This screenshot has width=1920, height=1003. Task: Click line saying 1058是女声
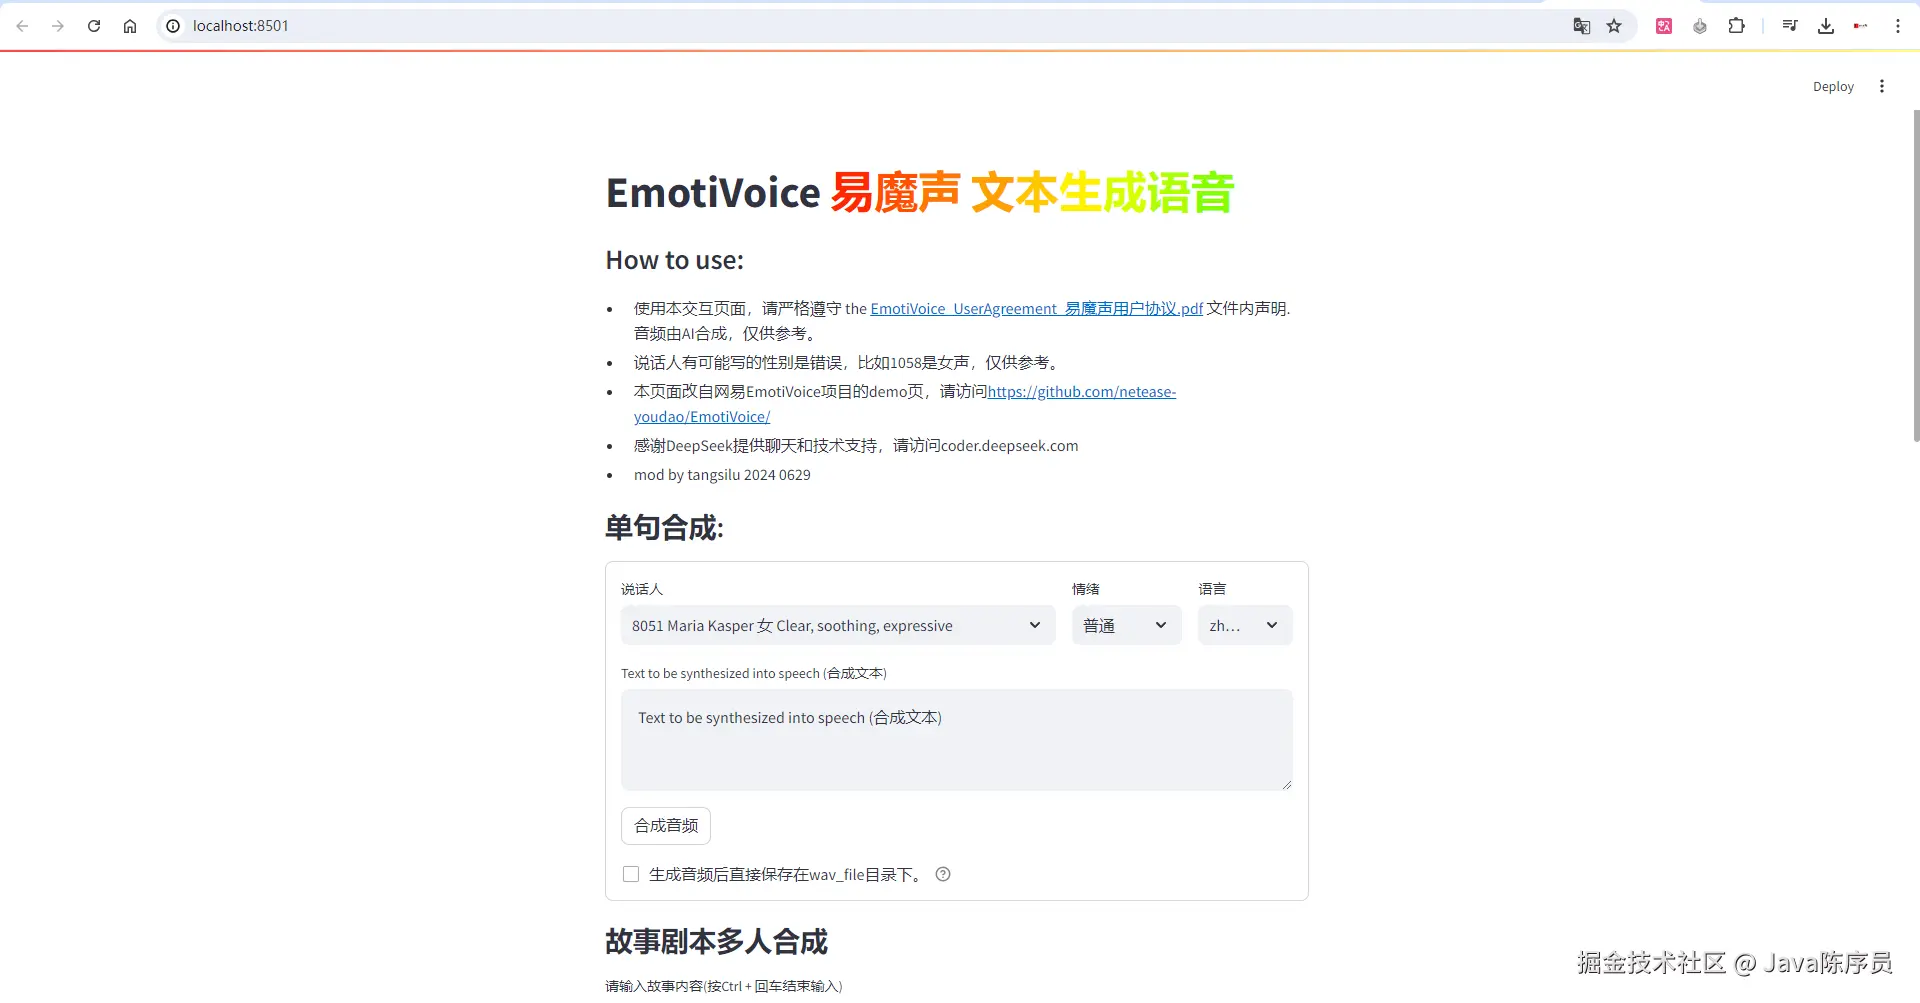click(848, 363)
